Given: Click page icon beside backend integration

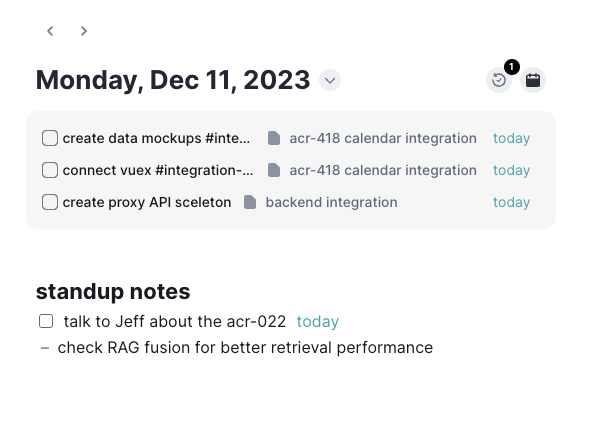Looking at the screenshot, I should coord(250,202).
